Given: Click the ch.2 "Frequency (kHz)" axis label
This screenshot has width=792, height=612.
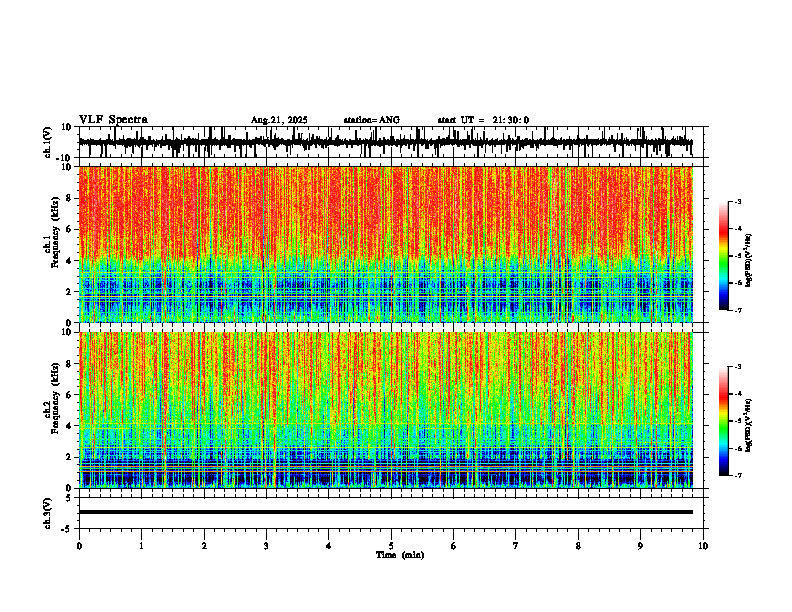Looking at the screenshot, I should pos(54,398).
